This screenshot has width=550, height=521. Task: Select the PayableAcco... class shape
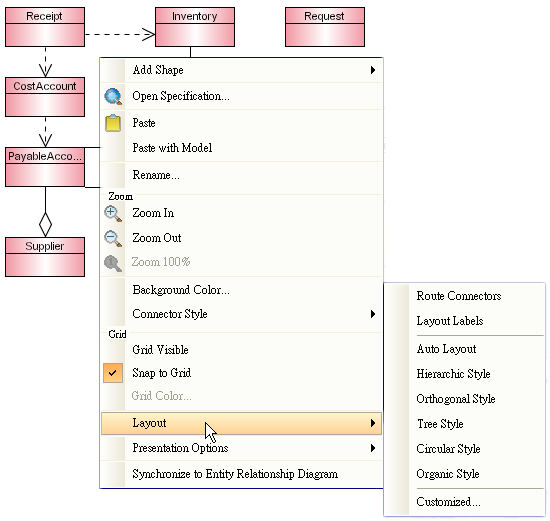point(45,167)
